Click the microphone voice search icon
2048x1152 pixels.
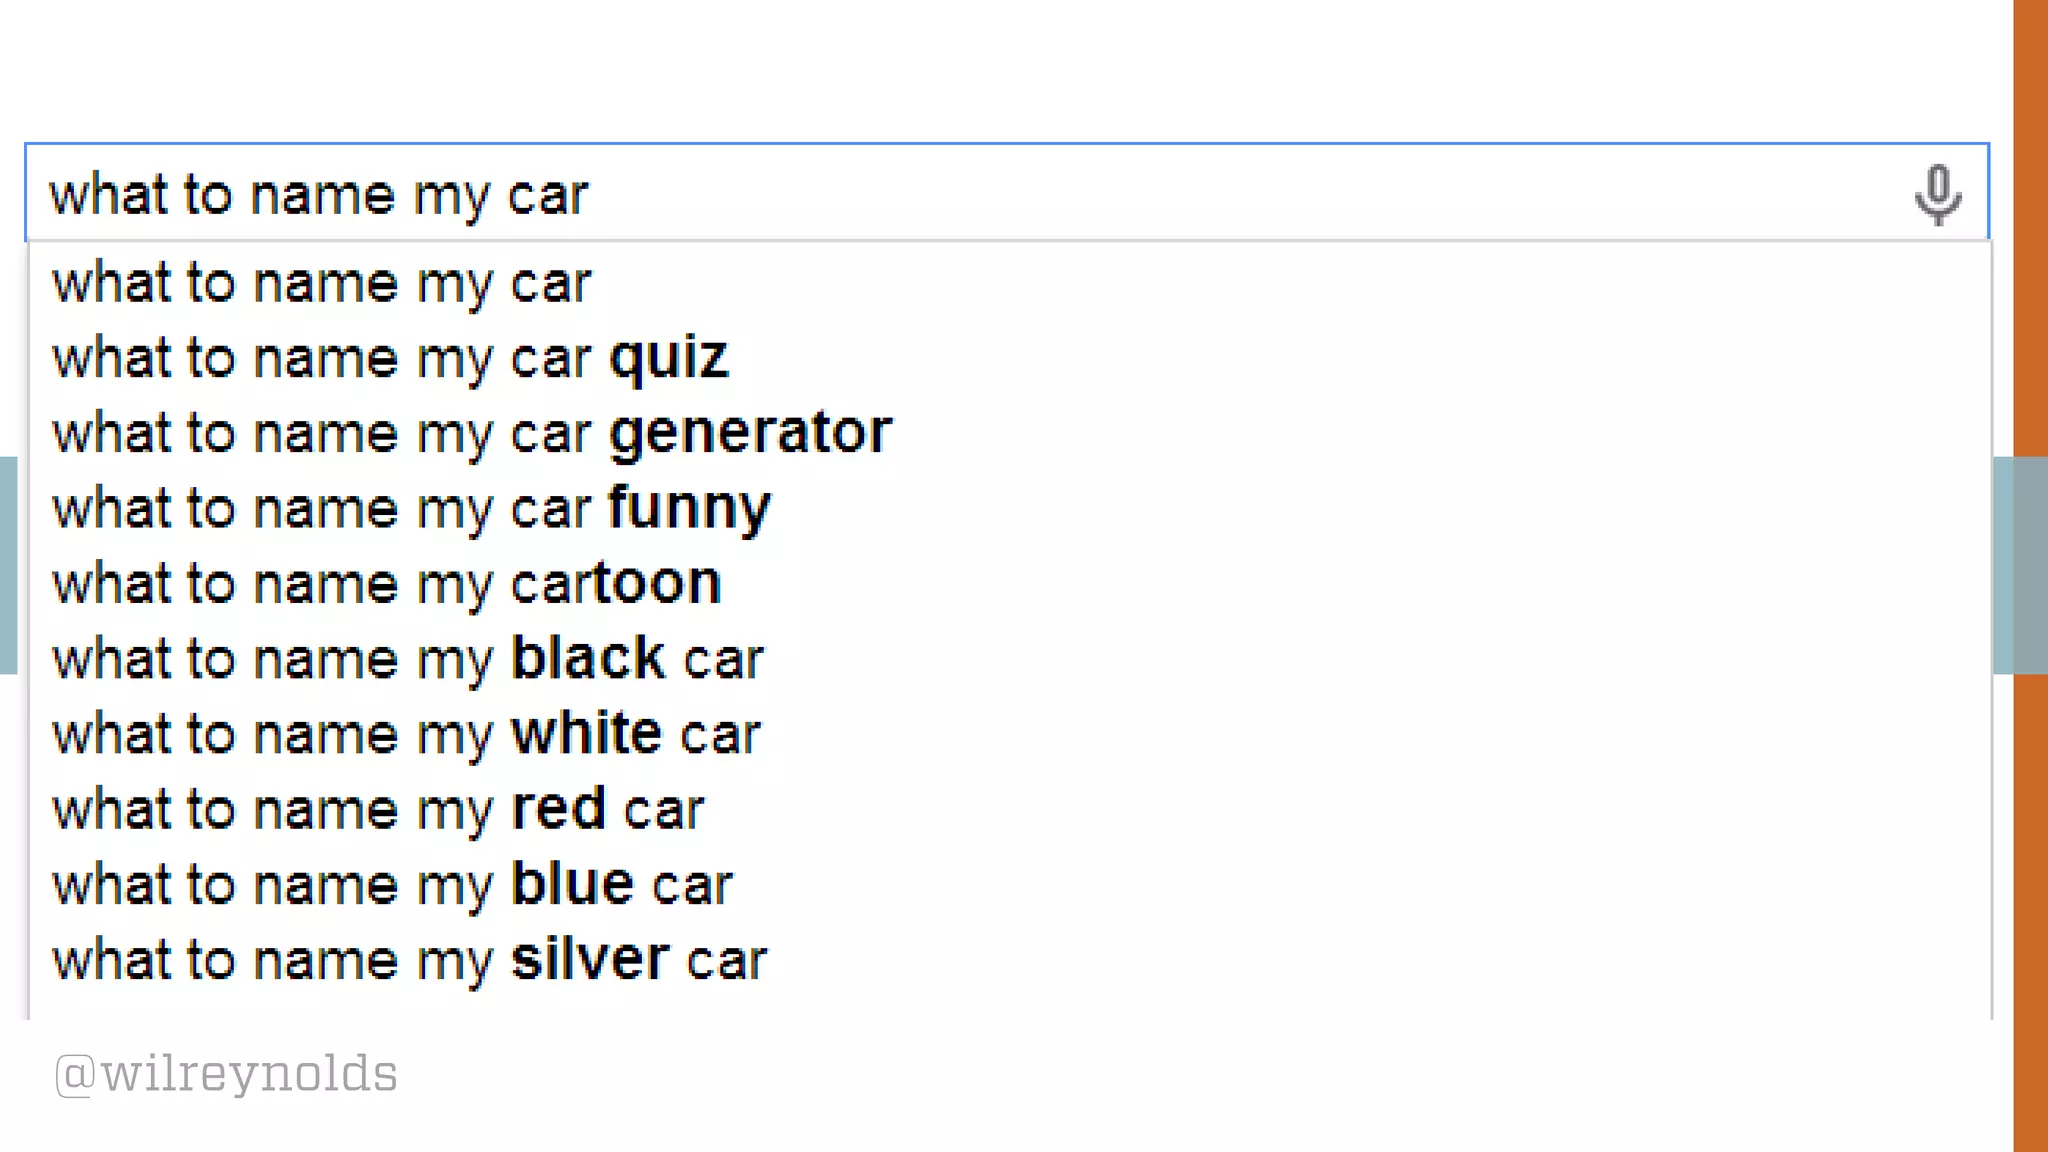click(x=1937, y=194)
